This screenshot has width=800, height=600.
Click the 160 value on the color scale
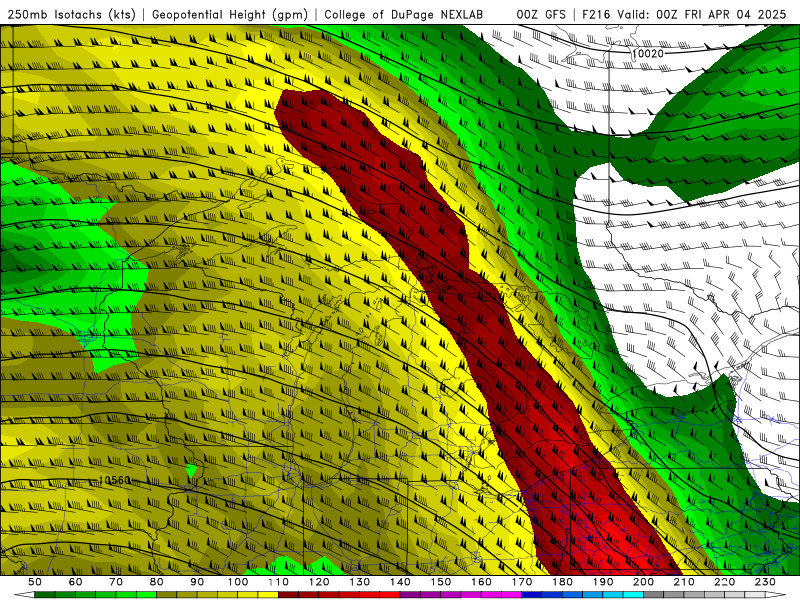tap(481, 582)
